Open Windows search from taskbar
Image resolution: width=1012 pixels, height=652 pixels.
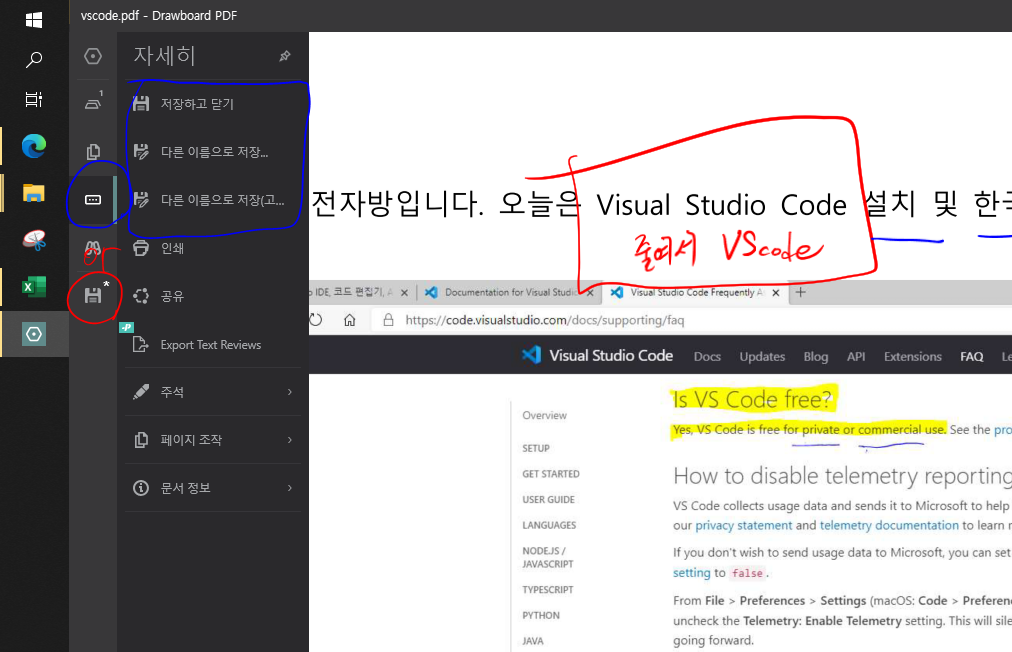point(34,60)
